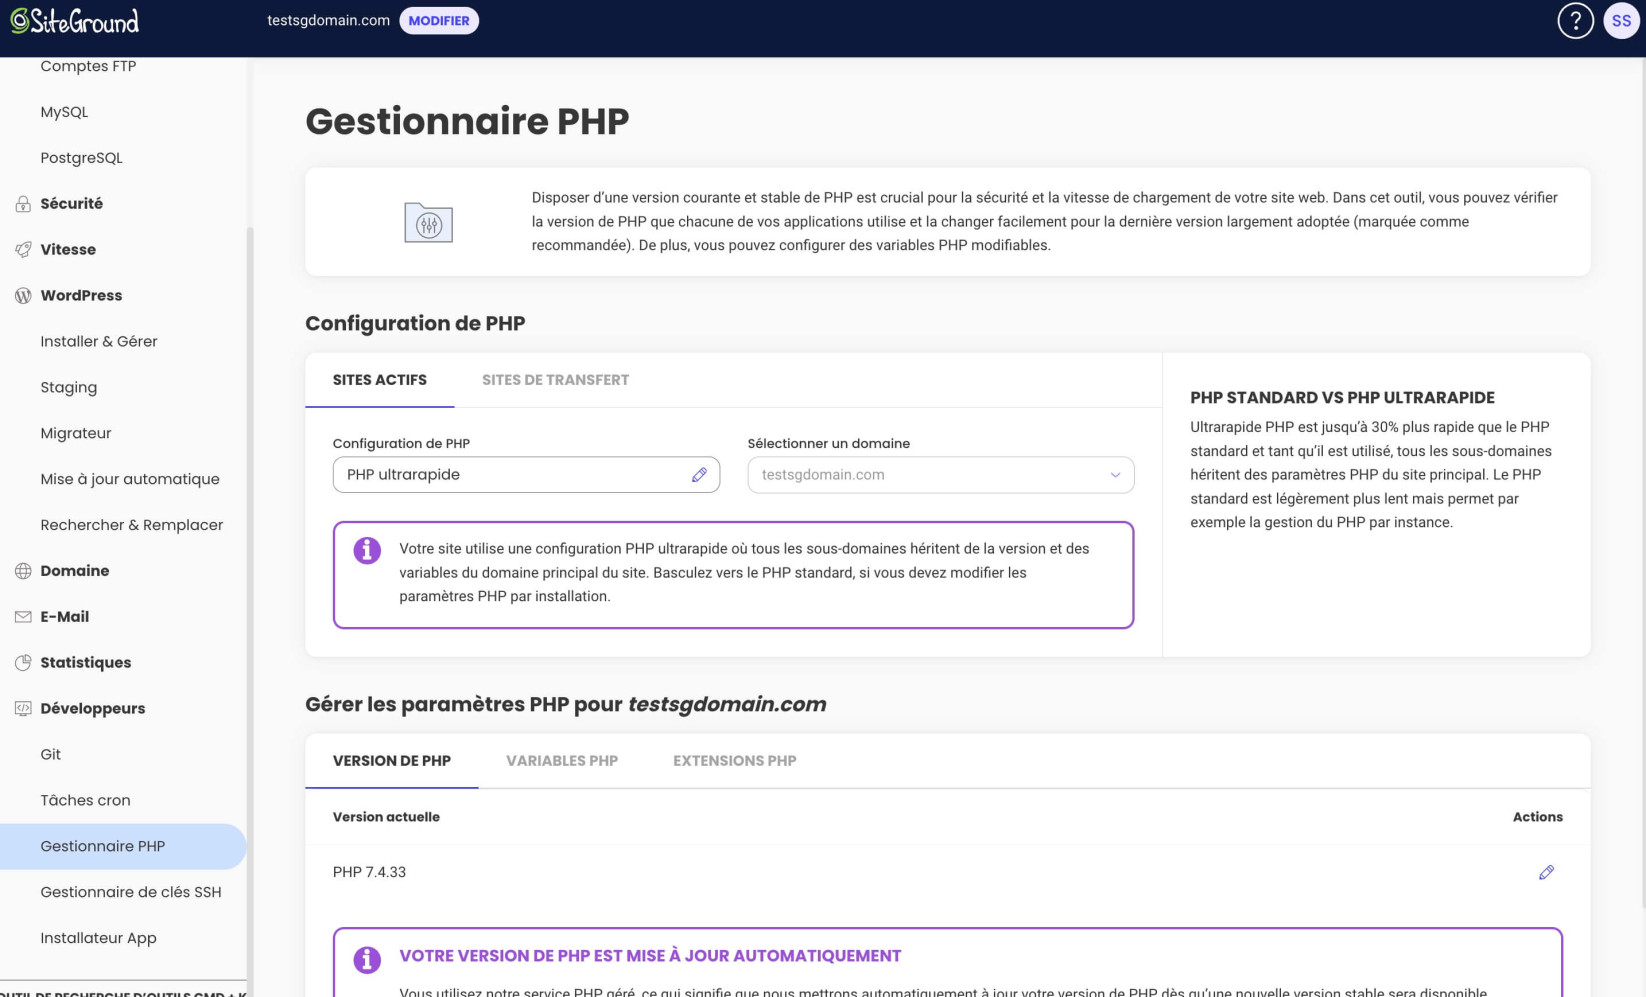The image size is (1646, 997).
Task: Expand the Sécurité sidebar section
Action: pyautogui.click(x=71, y=204)
